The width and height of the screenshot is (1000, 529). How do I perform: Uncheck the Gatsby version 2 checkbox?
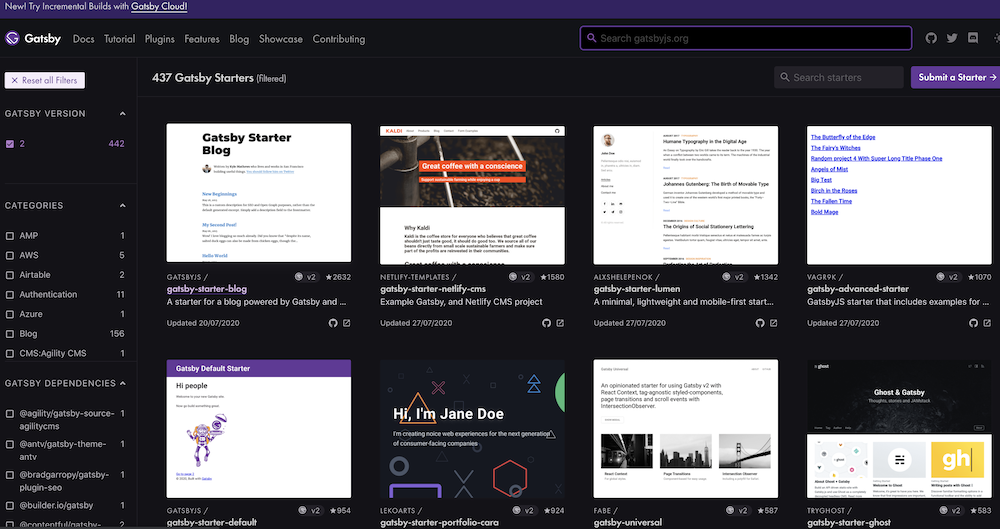click(x=10, y=144)
